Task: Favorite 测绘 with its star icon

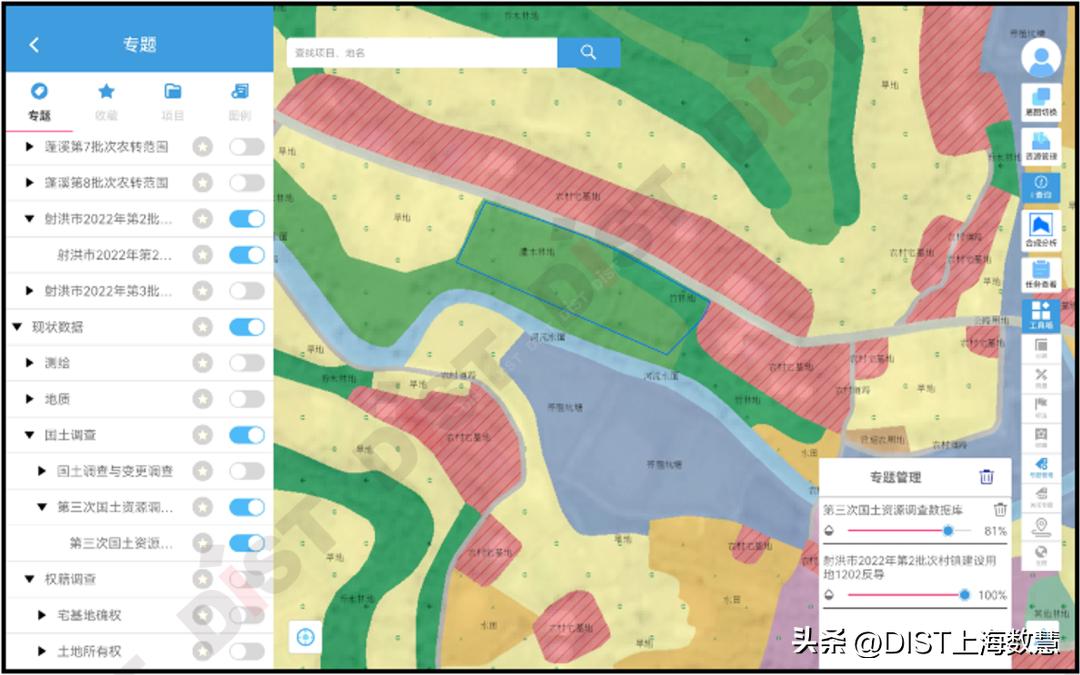Action: (202, 363)
